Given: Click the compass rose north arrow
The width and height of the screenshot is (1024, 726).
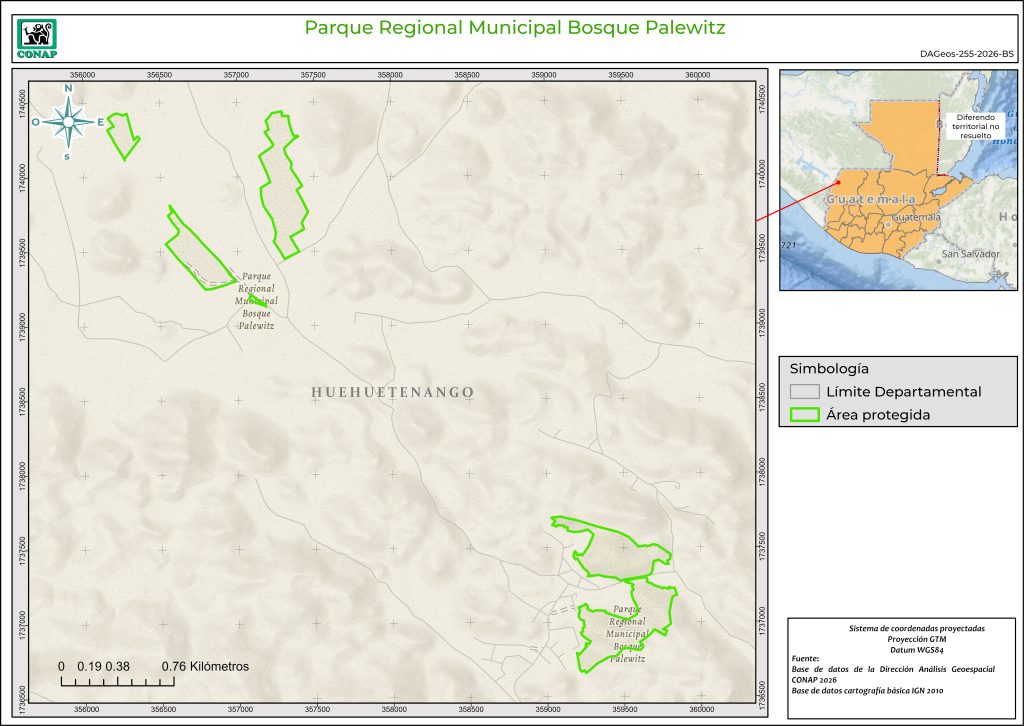Looking at the screenshot, I should click(68, 123).
